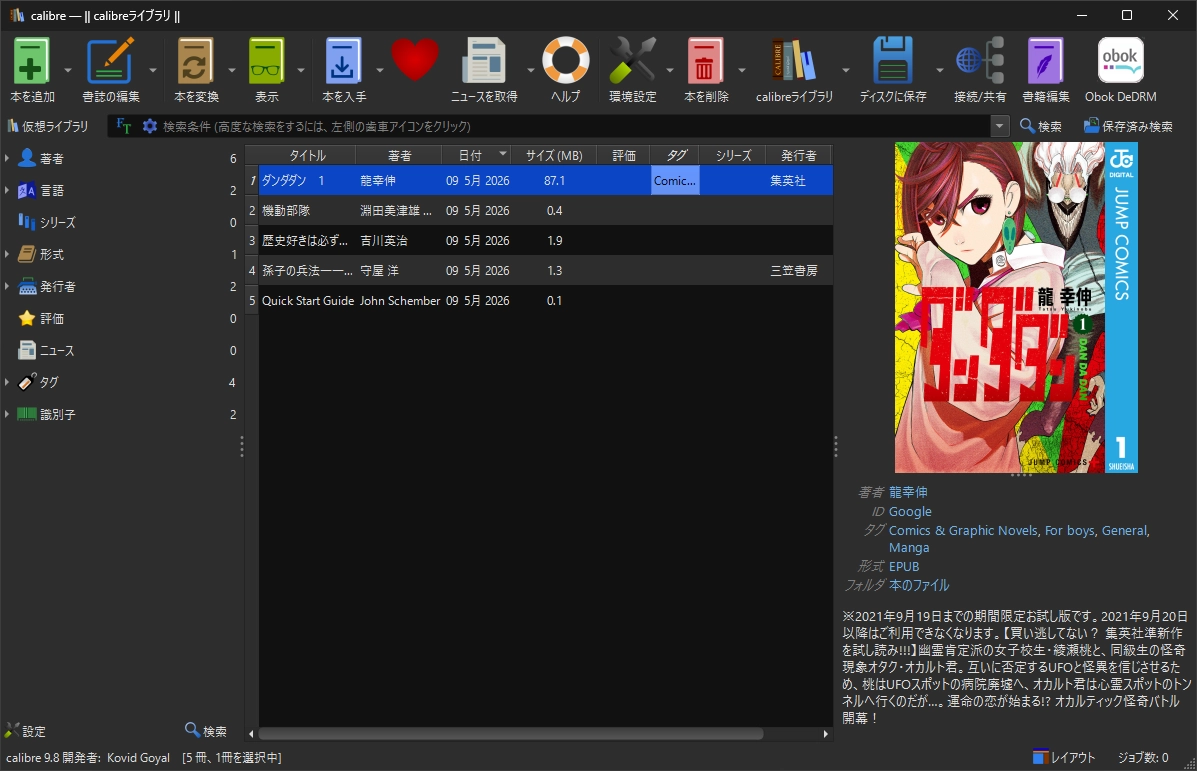This screenshot has height=771, width=1197.
Task: Open the dropdown arrow next to 本を削除
Action: (741, 70)
